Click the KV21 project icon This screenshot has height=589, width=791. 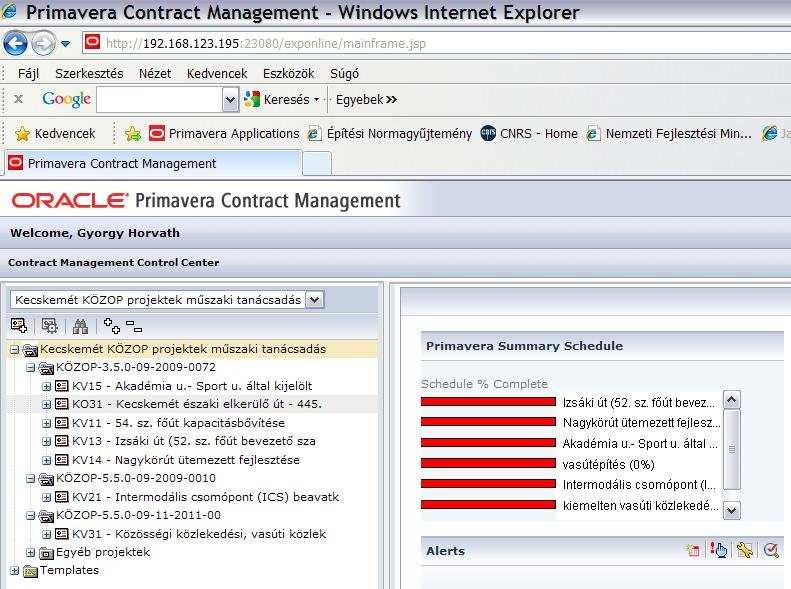tap(62, 497)
